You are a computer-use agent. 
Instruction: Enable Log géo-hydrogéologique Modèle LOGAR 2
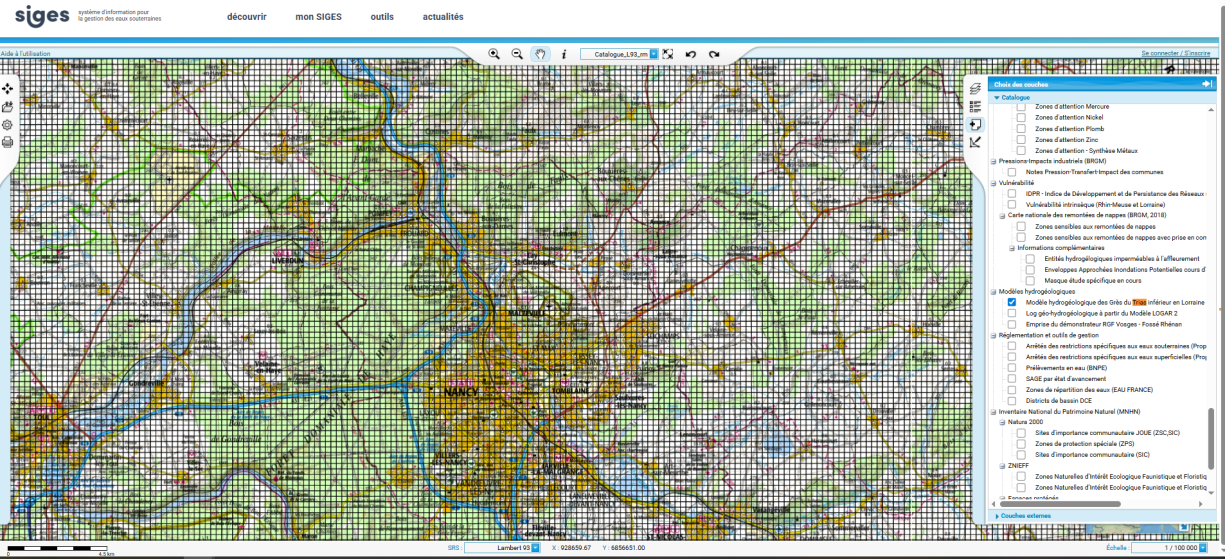point(1012,313)
